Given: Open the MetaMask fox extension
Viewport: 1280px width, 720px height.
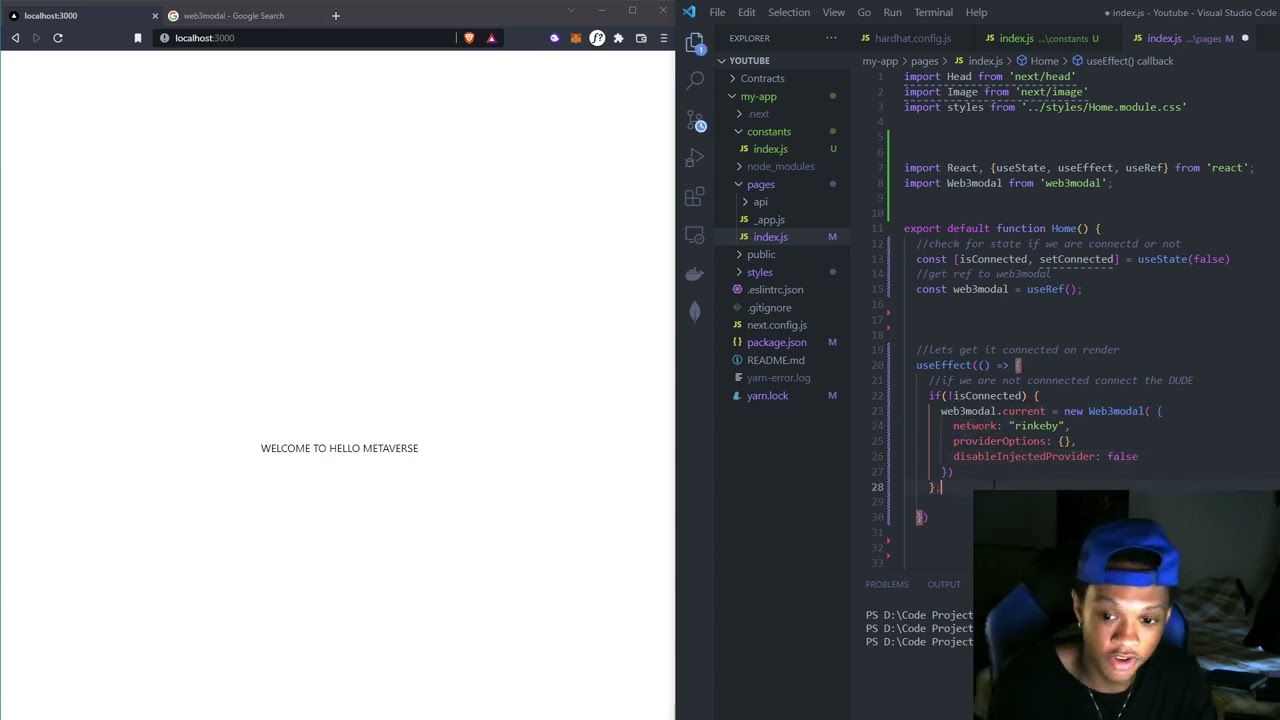Looking at the screenshot, I should click(576, 38).
